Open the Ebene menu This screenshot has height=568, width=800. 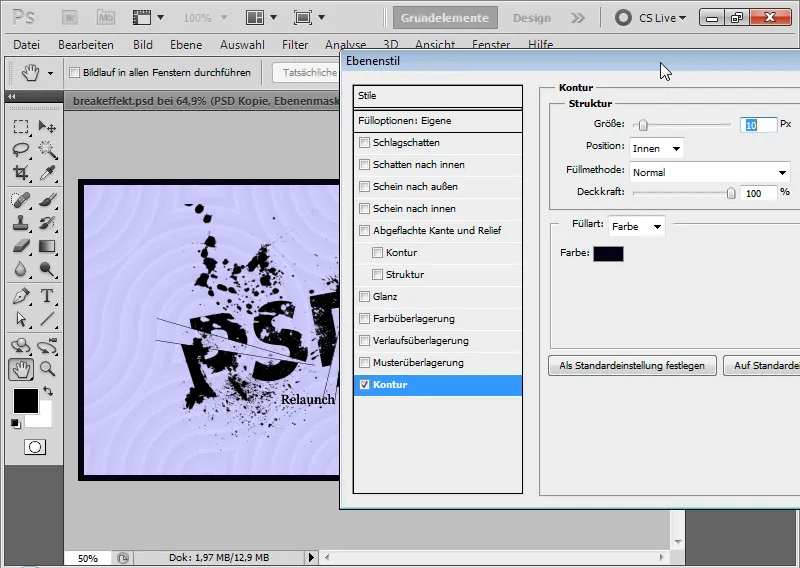pyautogui.click(x=186, y=45)
